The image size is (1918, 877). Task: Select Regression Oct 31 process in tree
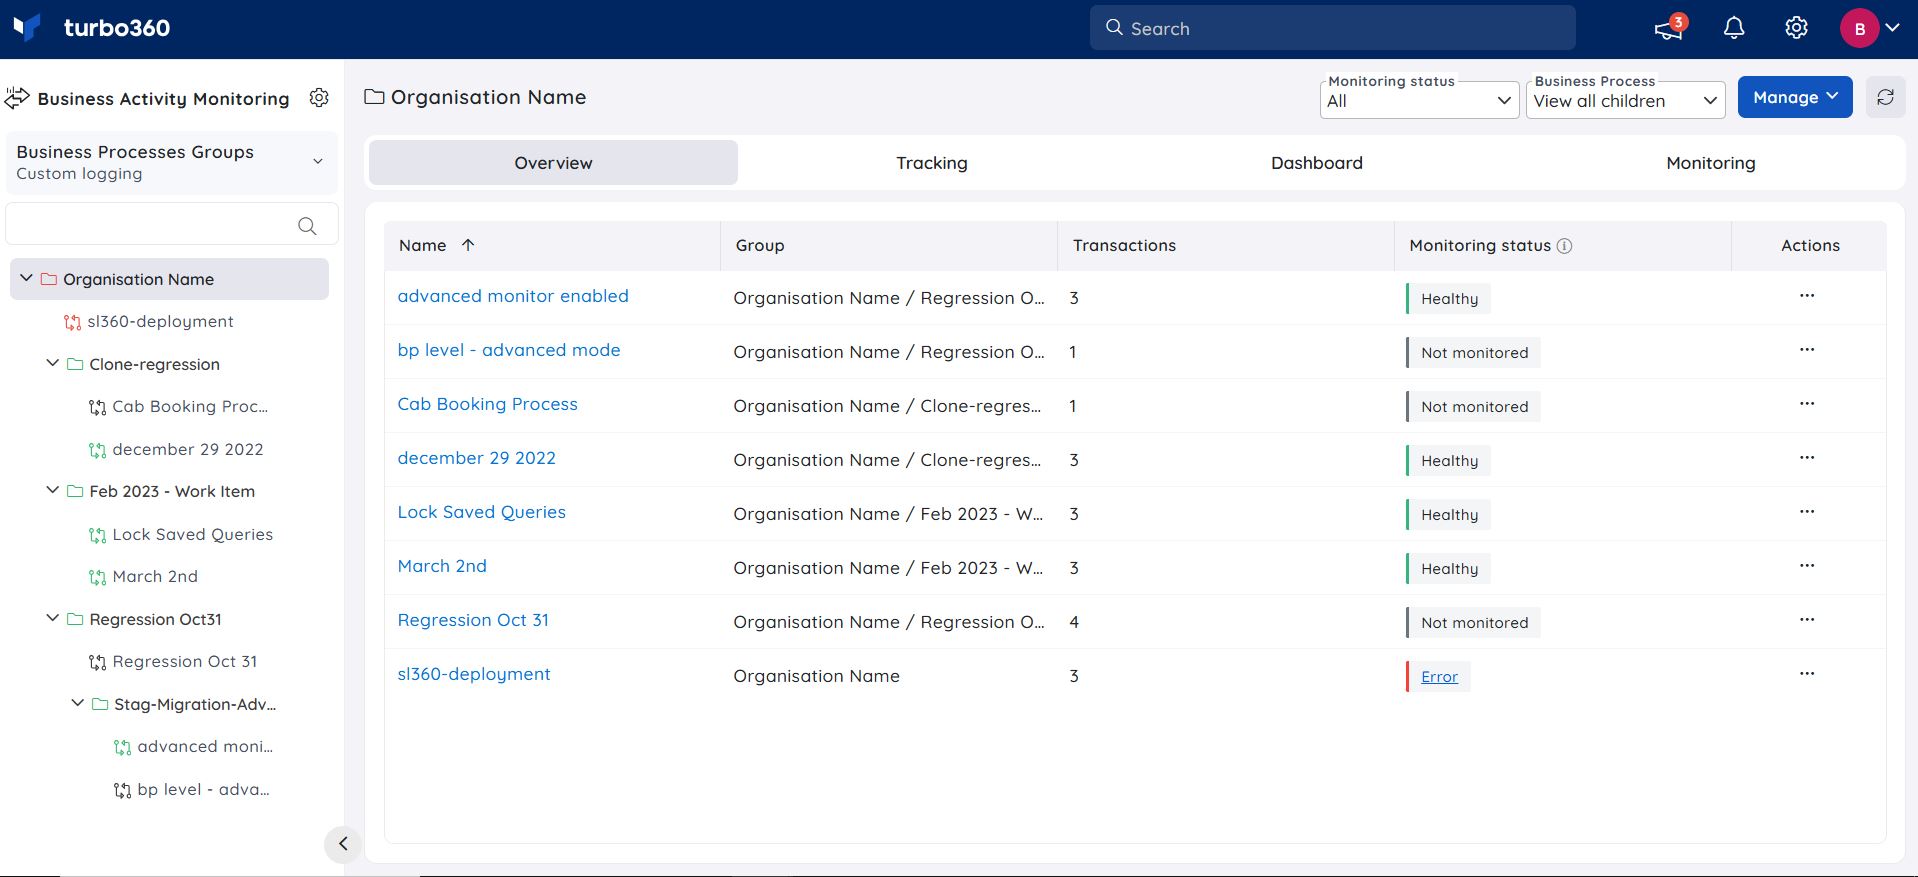click(185, 662)
